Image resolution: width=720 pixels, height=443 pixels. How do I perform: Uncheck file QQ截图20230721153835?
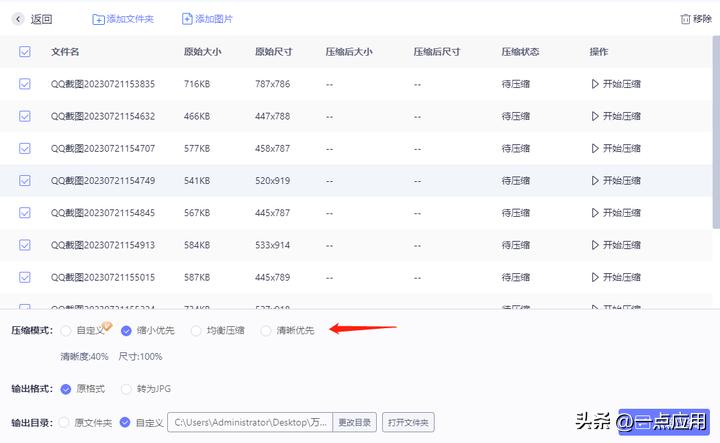click(x=25, y=84)
